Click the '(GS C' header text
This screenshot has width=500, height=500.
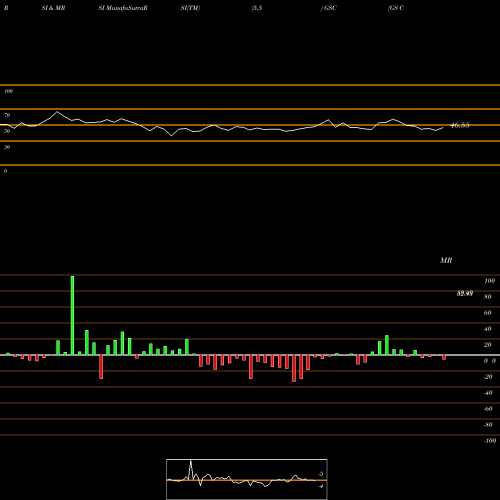[396, 8]
